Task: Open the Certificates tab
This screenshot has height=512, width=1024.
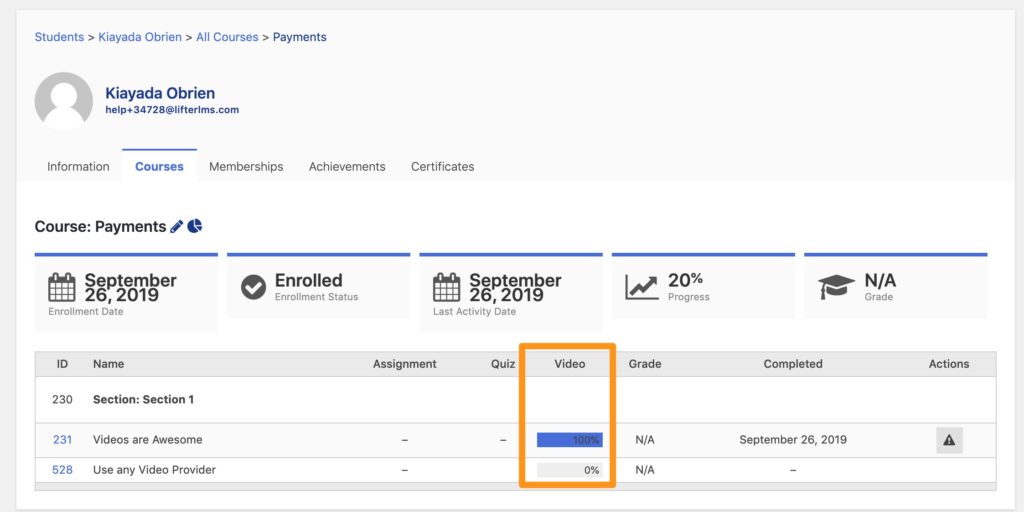Action: (x=442, y=167)
